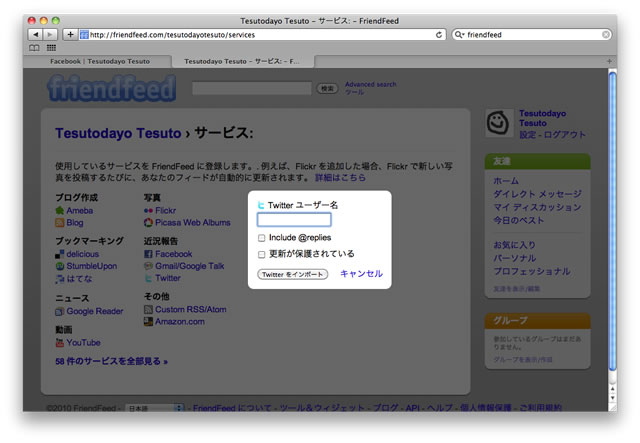Click the Safari forward arrow button
640x443 pixels.
click(x=50, y=35)
